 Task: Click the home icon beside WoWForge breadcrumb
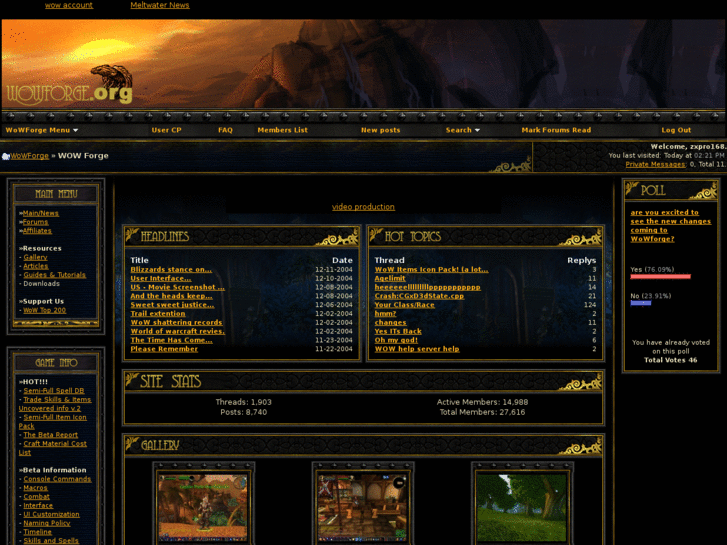click(6, 156)
